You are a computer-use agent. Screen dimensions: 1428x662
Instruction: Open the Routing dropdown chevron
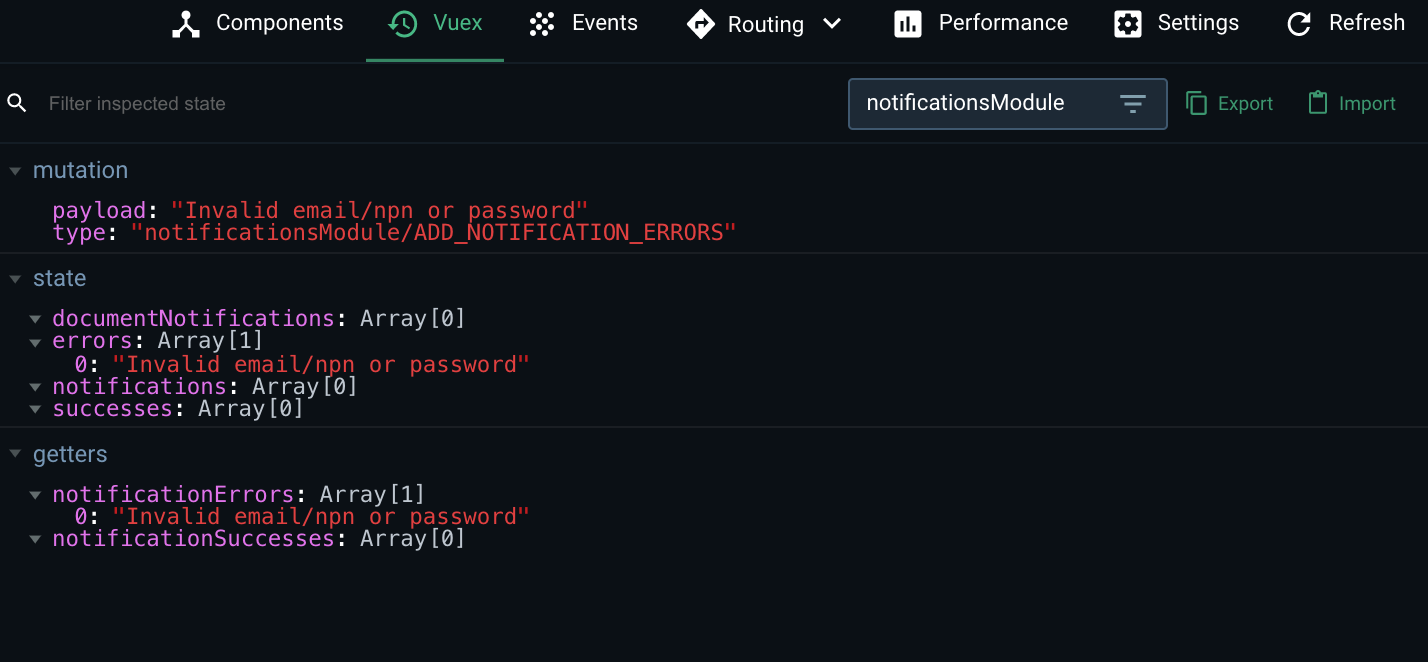coord(833,24)
